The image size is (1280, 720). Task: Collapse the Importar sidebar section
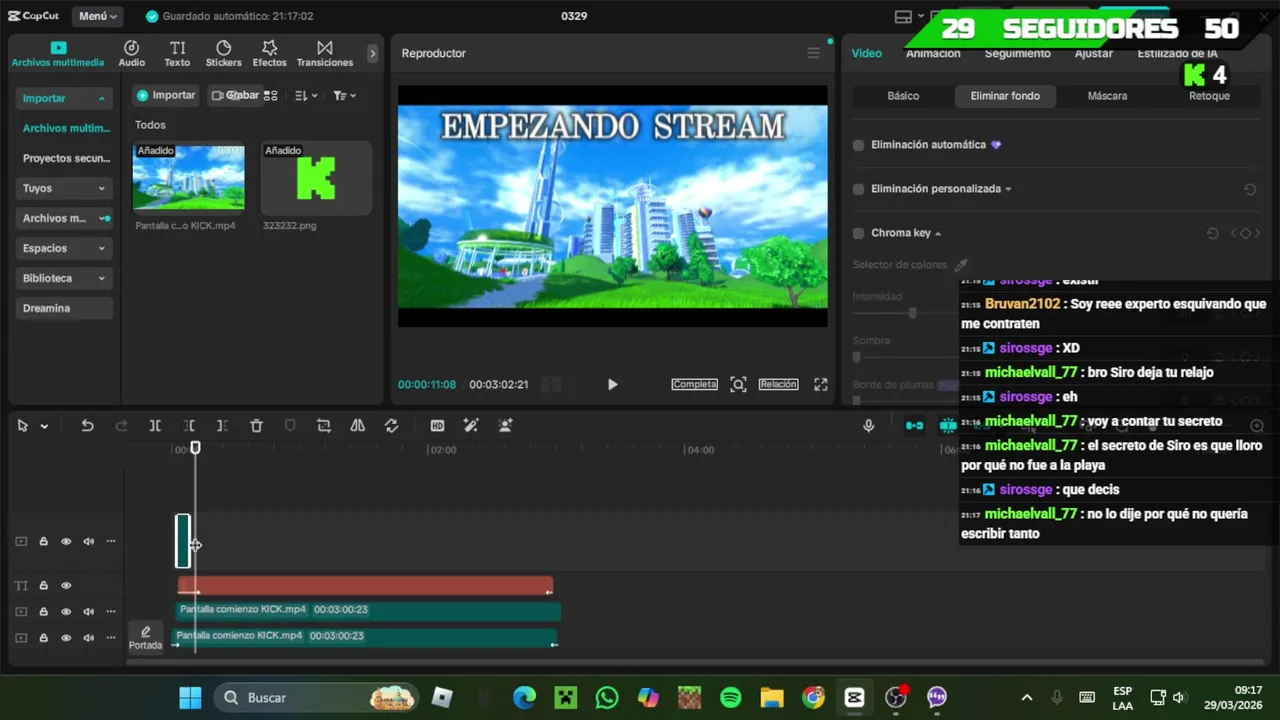click(x=101, y=99)
